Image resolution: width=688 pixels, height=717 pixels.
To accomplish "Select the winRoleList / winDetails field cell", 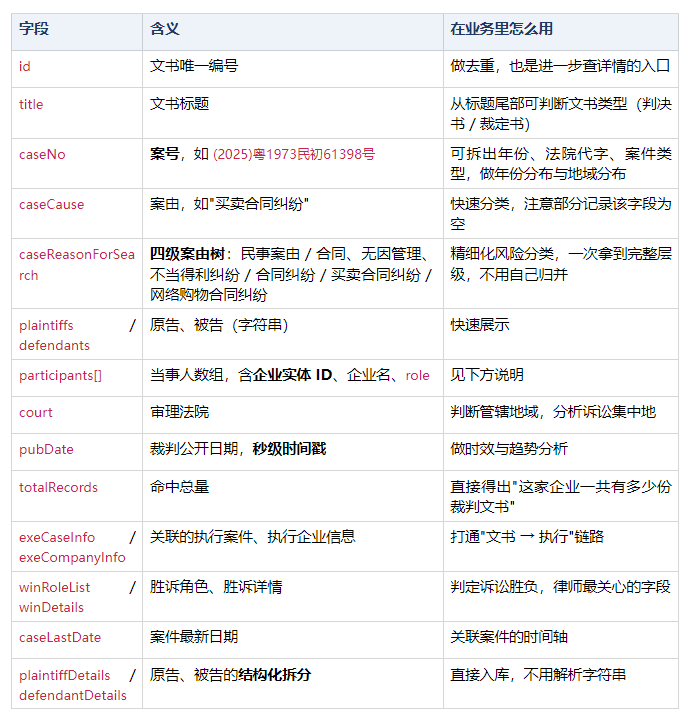I will pyautogui.click(x=77, y=596).
